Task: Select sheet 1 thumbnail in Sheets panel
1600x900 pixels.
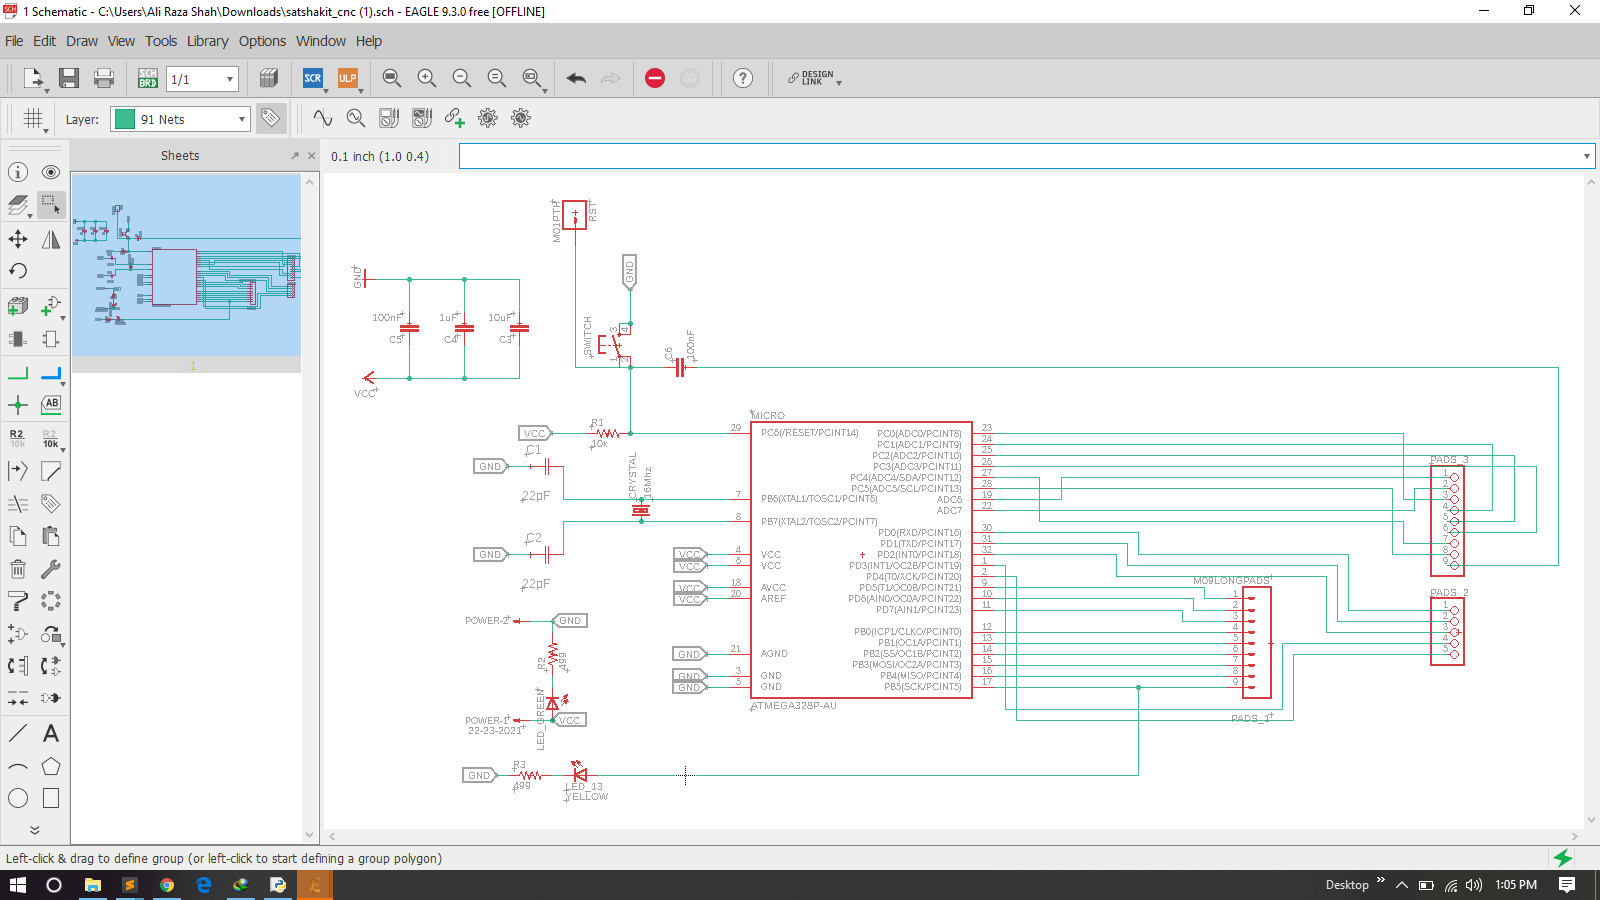Action: click(186, 265)
